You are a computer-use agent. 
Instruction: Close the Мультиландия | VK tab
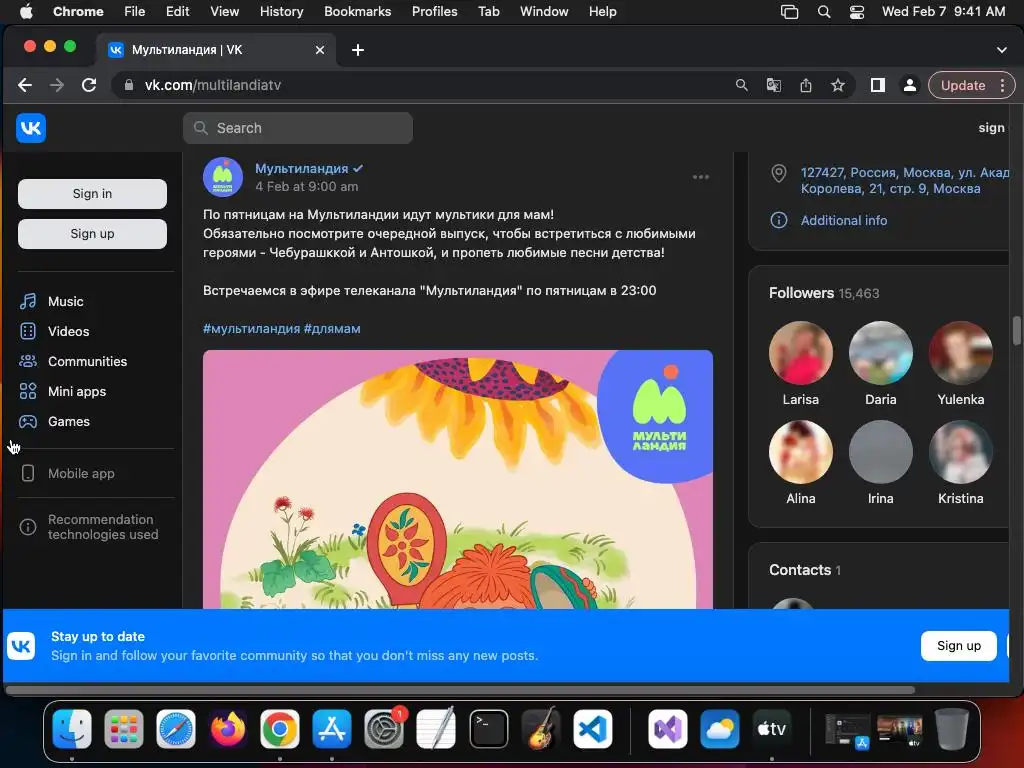click(320, 50)
